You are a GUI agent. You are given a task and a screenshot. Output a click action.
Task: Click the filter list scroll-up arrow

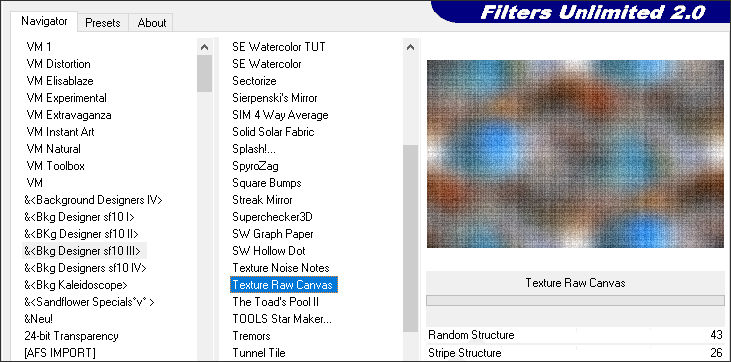(x=410, y=47)
